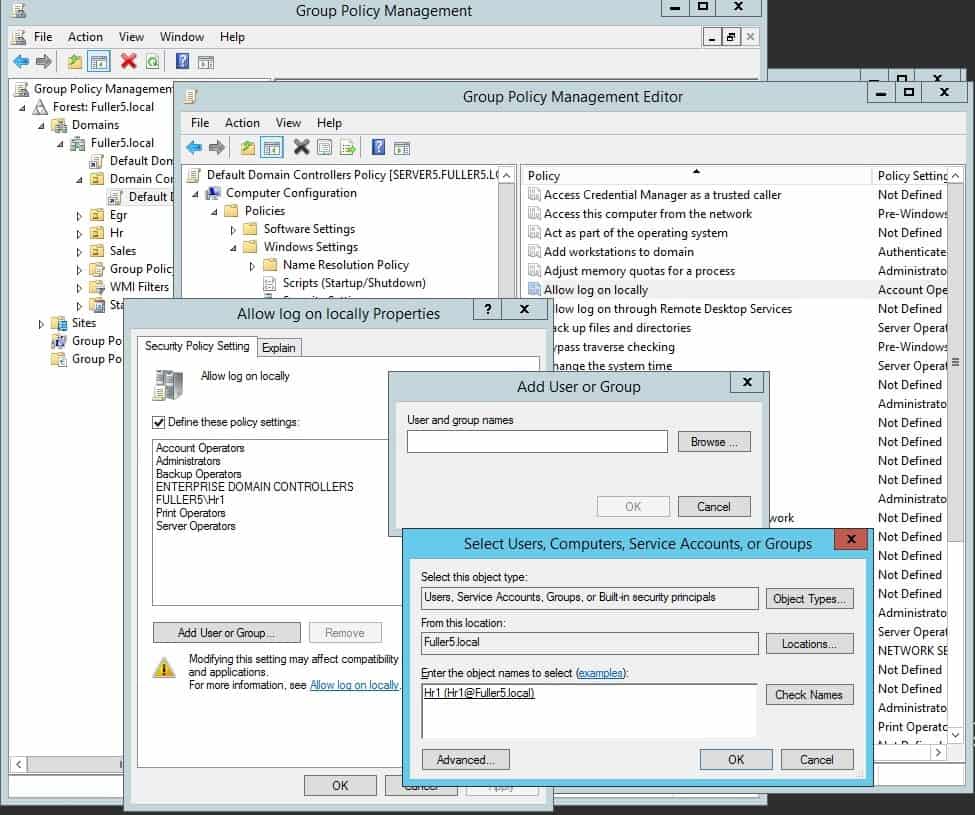Select Backup Operators list entry
The width and height of the screenshot is (975, 815).
[x=198, y=474]
